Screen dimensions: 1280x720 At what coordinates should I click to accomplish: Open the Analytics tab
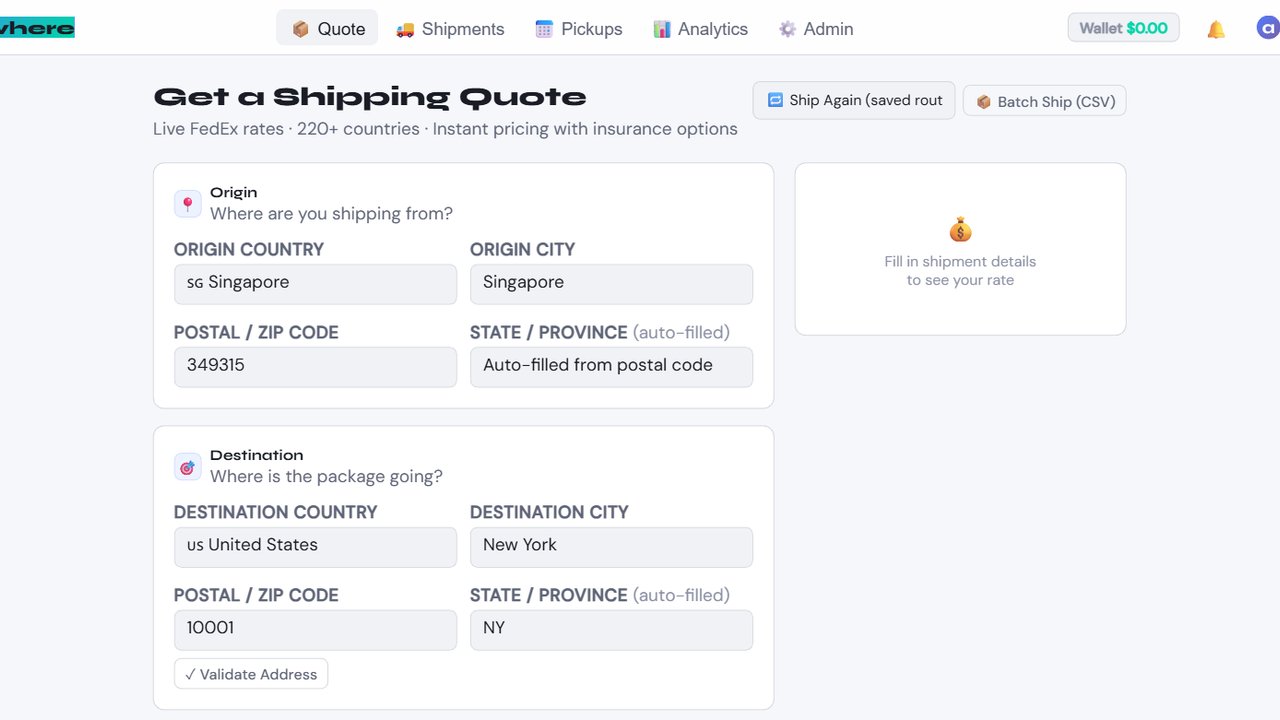[x=700, y=29]
